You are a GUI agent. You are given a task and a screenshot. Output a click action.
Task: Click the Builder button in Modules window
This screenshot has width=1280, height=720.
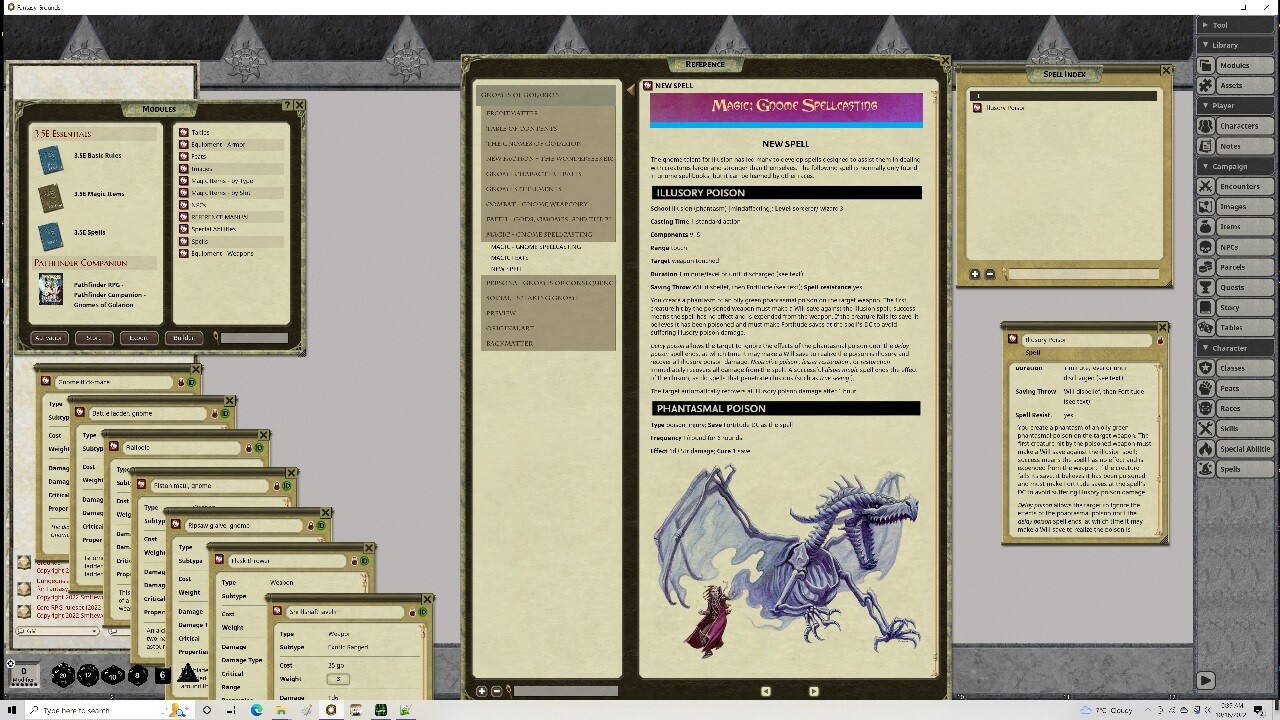pyautogui.click(x=184, y=338)
